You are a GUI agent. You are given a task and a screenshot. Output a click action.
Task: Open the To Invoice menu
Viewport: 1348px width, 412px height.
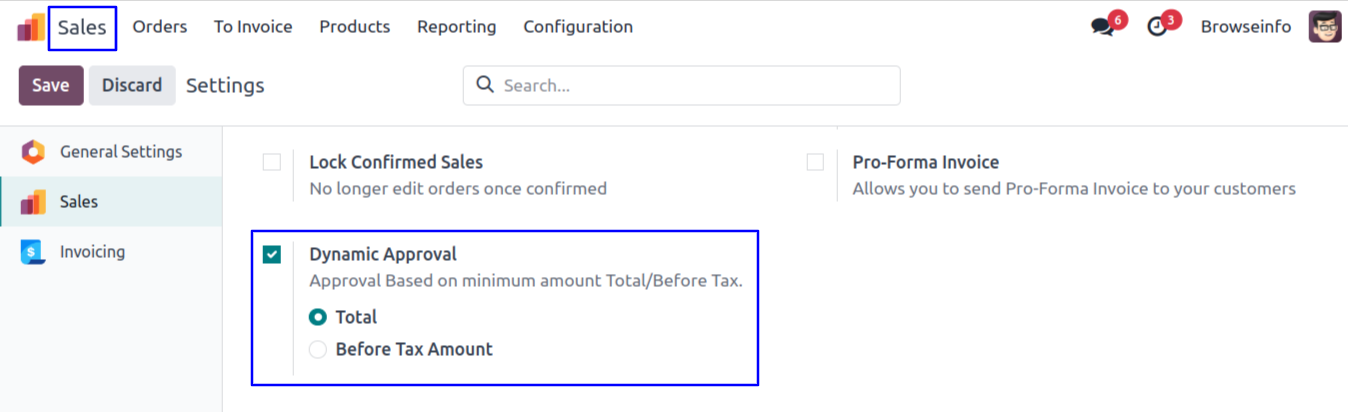(253, 27)
